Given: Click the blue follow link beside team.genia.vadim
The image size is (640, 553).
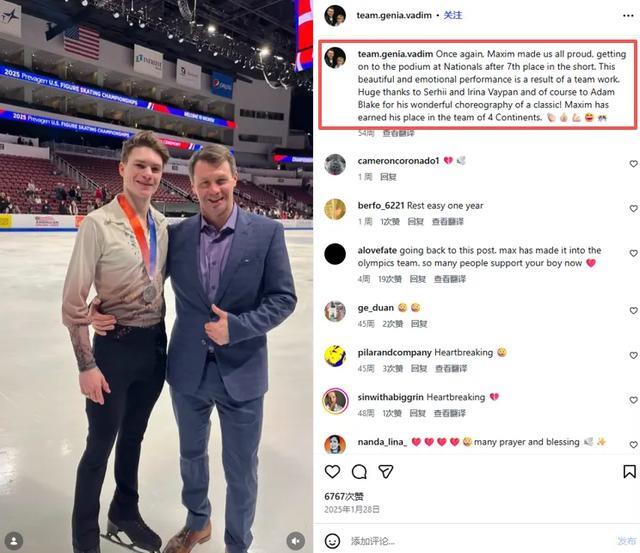Looking at the screenshot, I should [x=453, y=15].
